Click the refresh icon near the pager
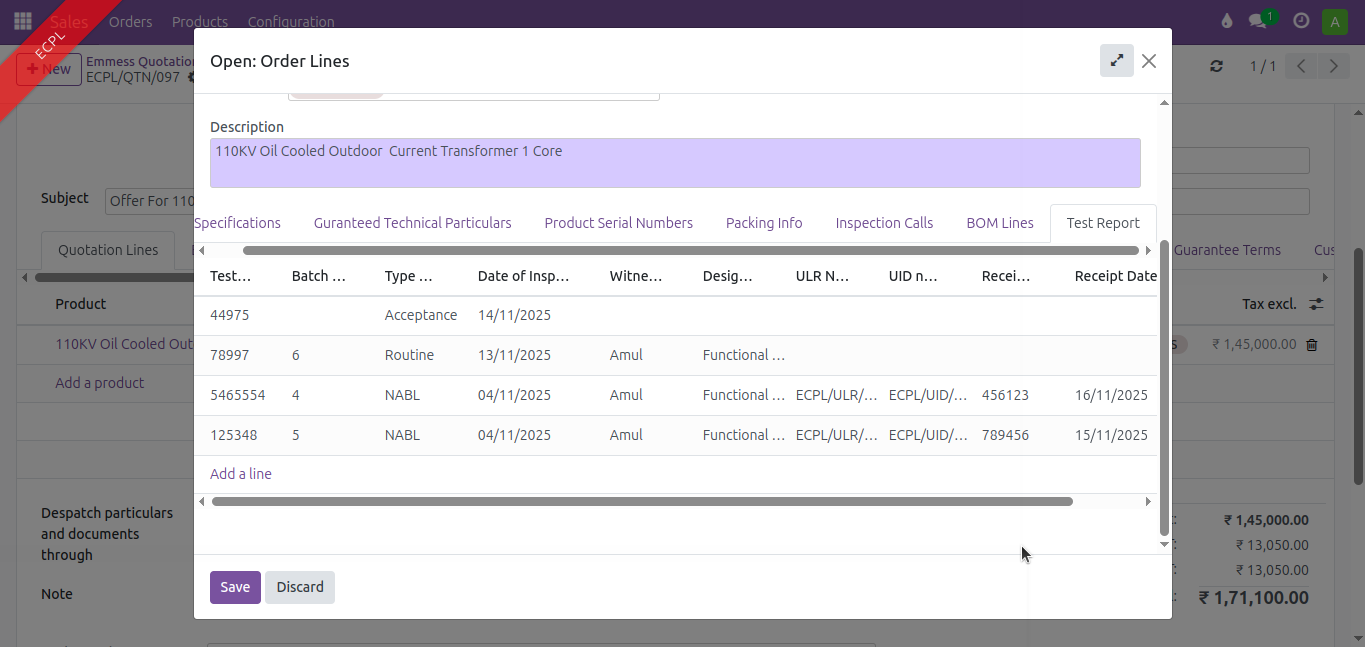This screenshot has height=647, width=1365. pos(1216,66)
